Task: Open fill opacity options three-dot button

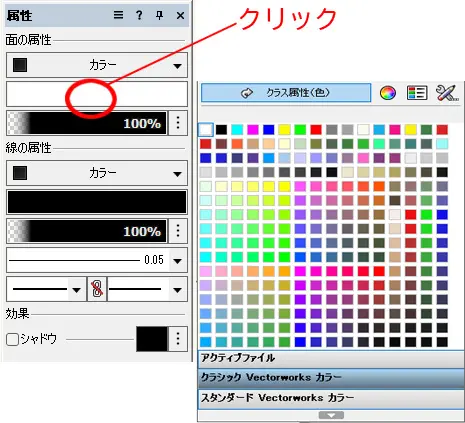Action: (178, 123)
